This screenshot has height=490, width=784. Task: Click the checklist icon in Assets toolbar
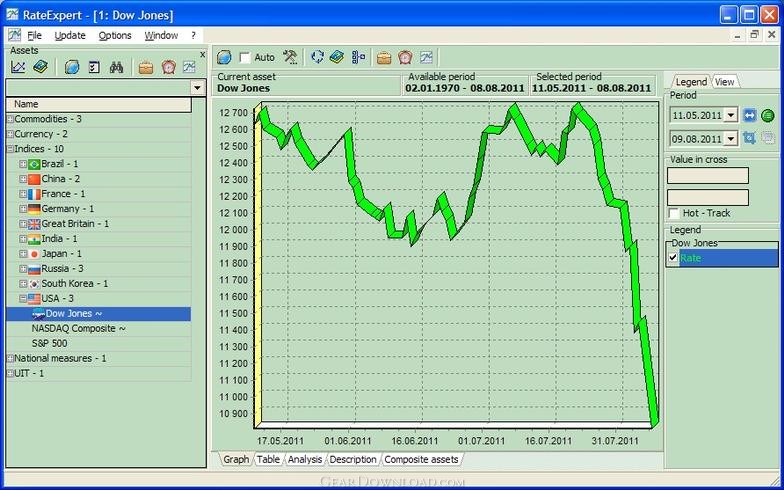tap(94, 66)
